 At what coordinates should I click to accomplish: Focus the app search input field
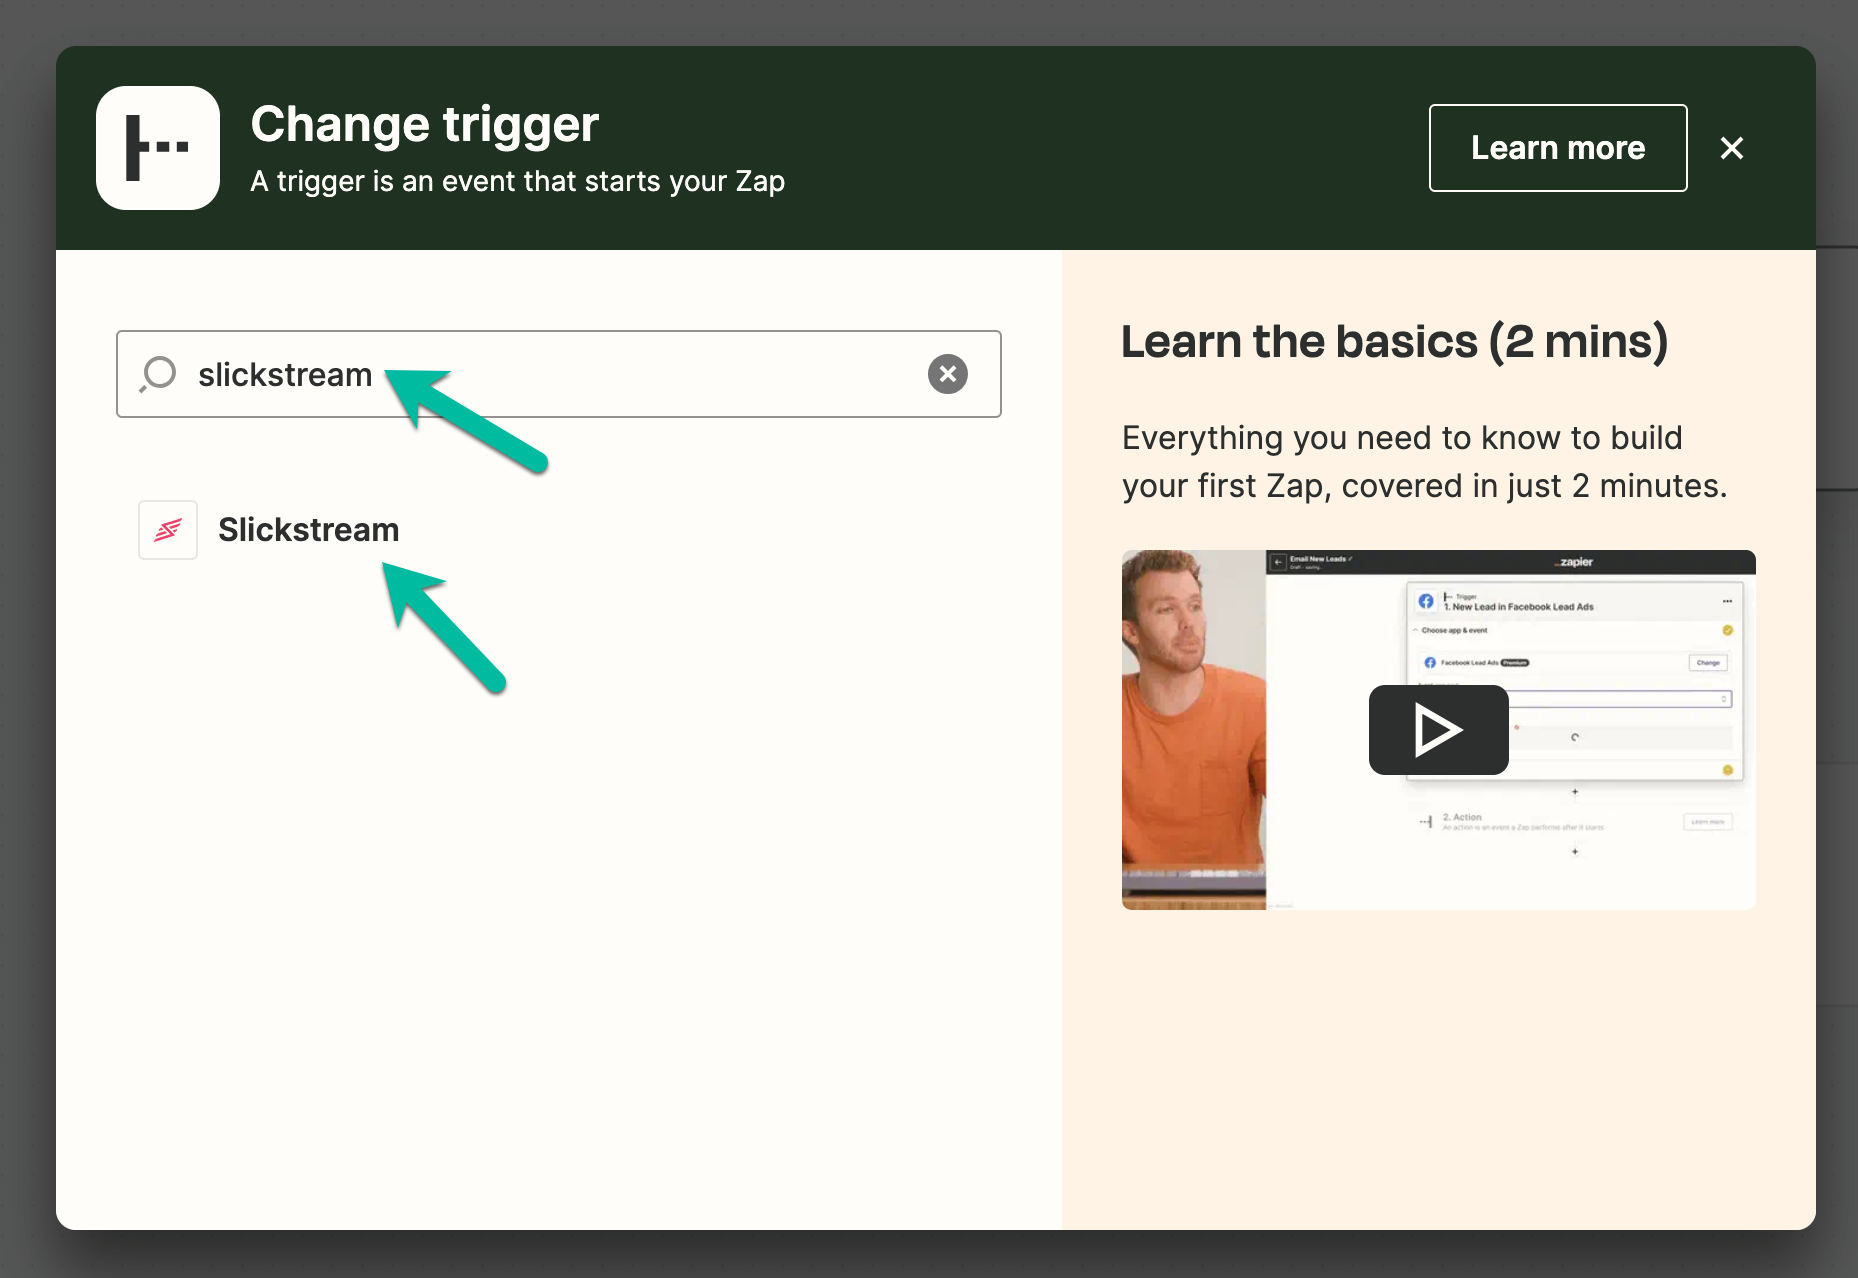click(559, 374)
